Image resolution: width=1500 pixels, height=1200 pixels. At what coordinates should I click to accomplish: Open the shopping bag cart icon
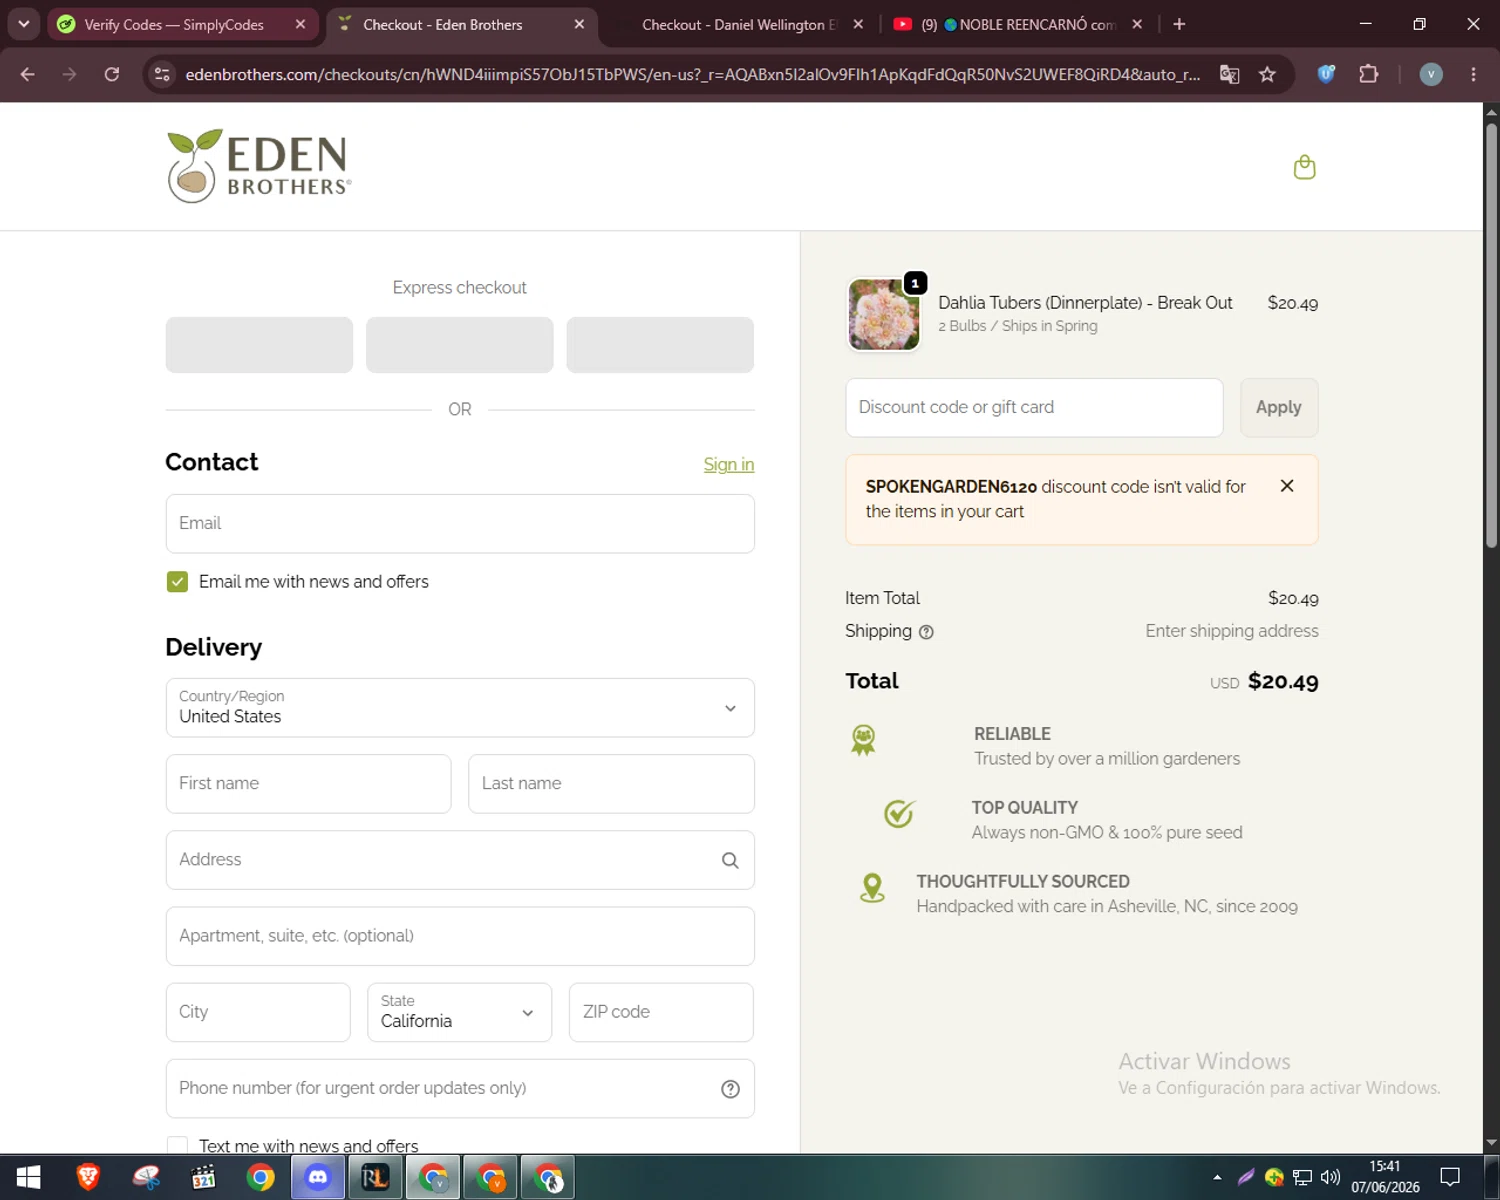click(x=1304, y=167)
